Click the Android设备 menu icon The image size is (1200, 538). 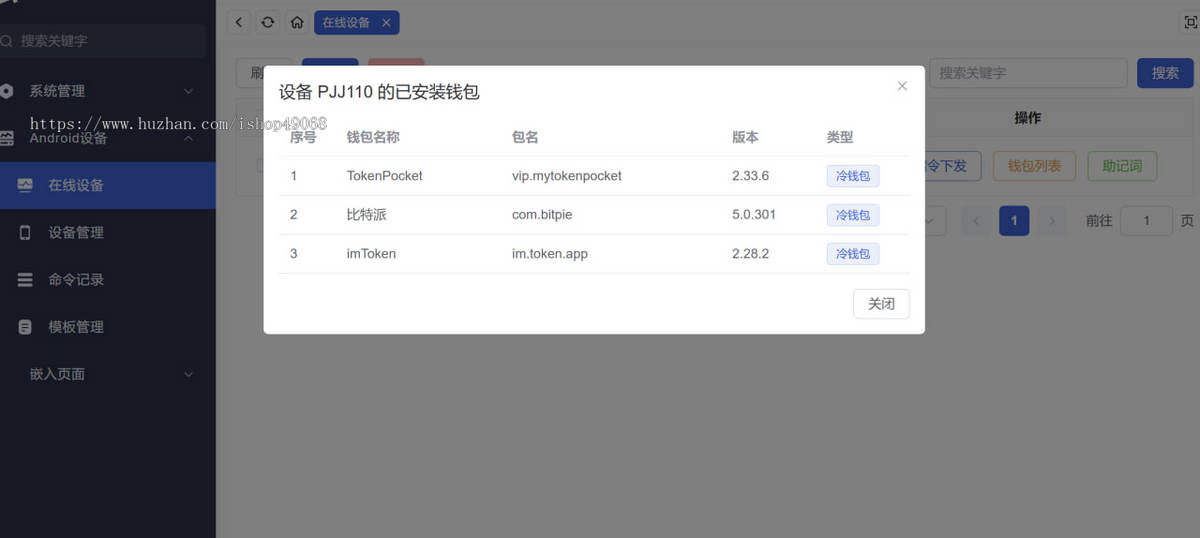pos(7,138)
